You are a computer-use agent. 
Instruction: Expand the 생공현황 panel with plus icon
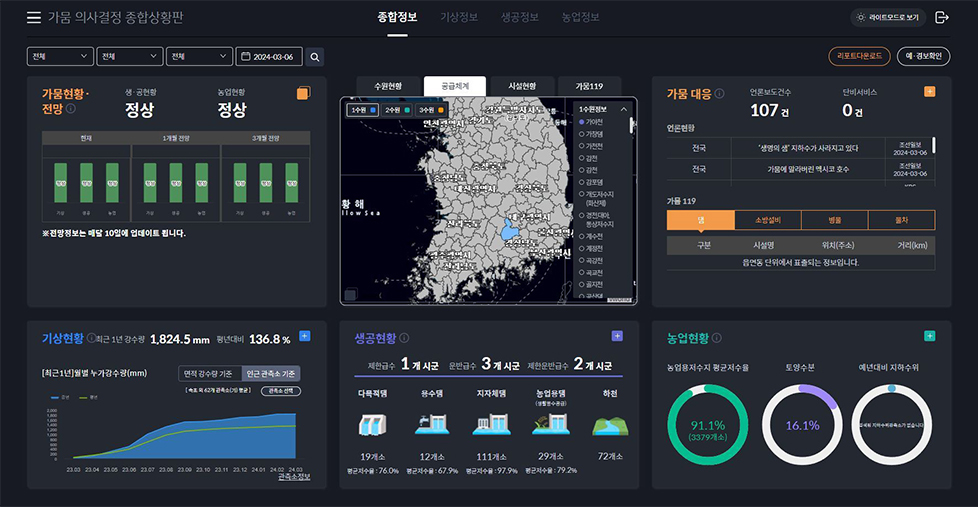tap(617, 336)
